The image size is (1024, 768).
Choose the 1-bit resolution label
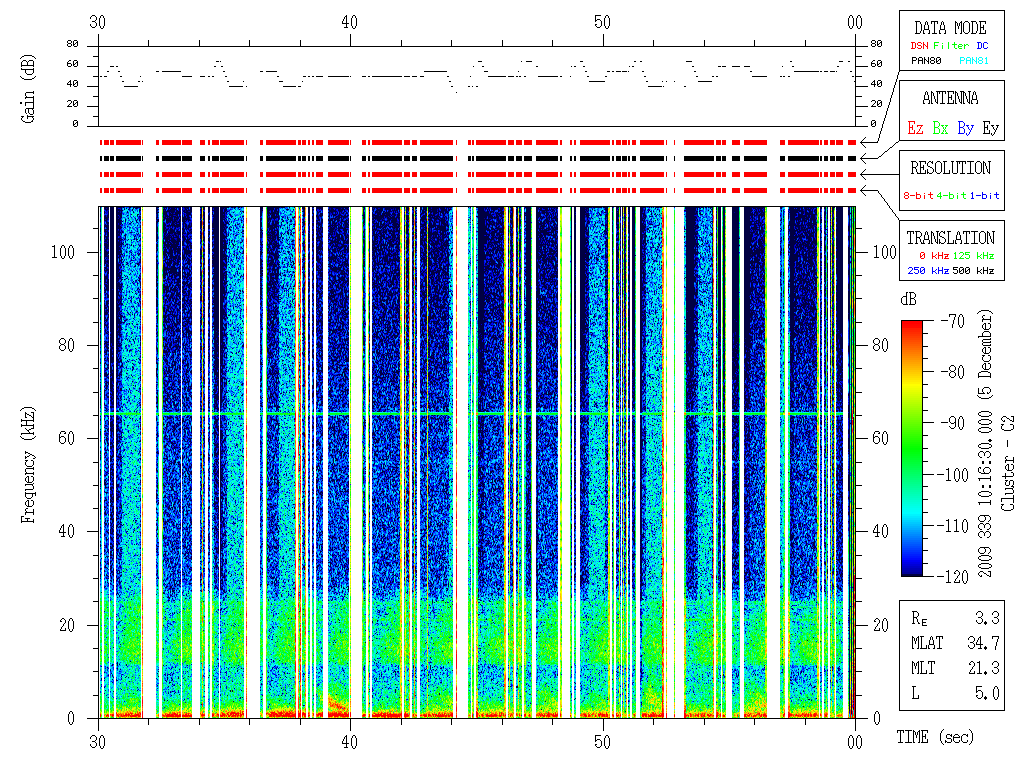coord(984,195)
